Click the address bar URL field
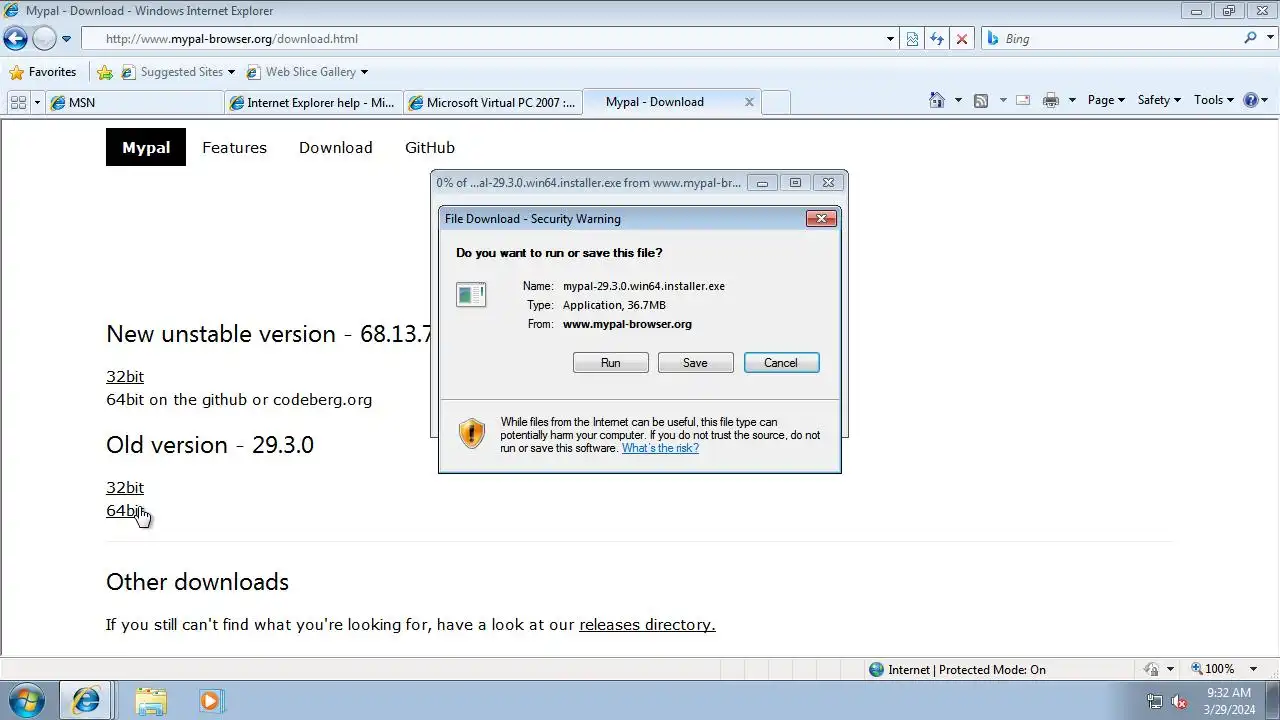1280x720 pixels. pyautogui.click(x=480, y=39)
